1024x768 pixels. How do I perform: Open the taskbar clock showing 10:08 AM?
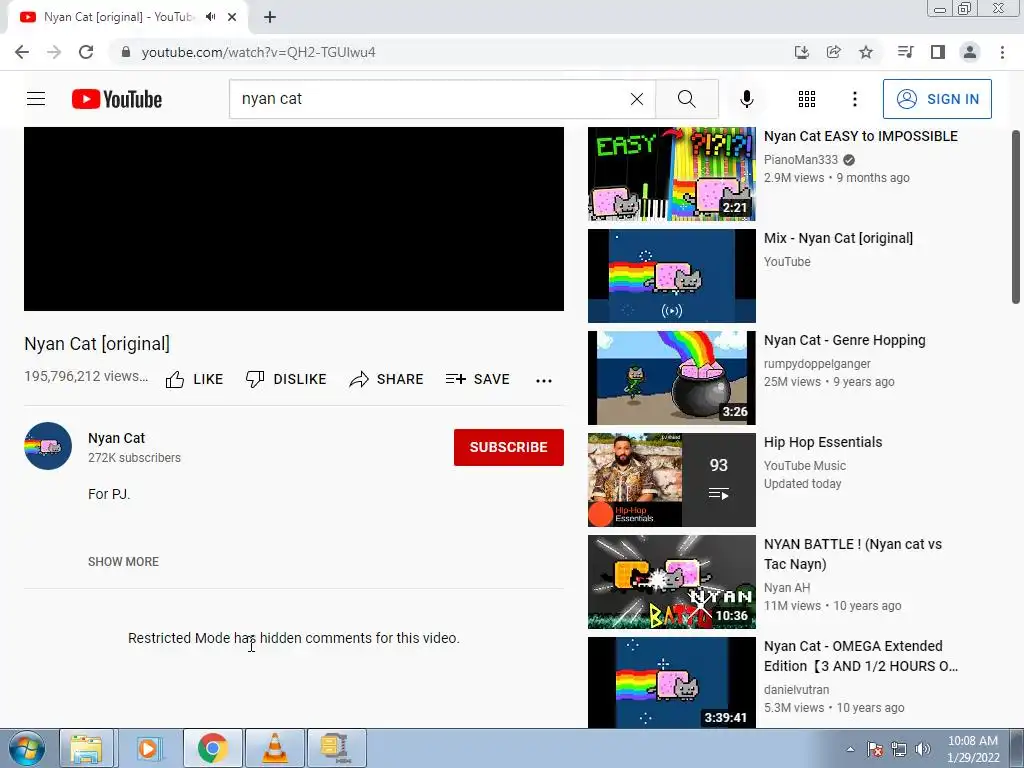pyautogui.click(x=973, y=749)
